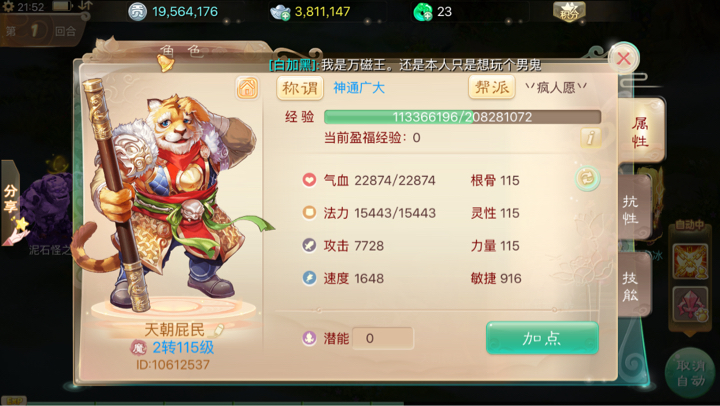Open the info icon near blessing experience
720x406 pixels.
(x=590, y=137)
